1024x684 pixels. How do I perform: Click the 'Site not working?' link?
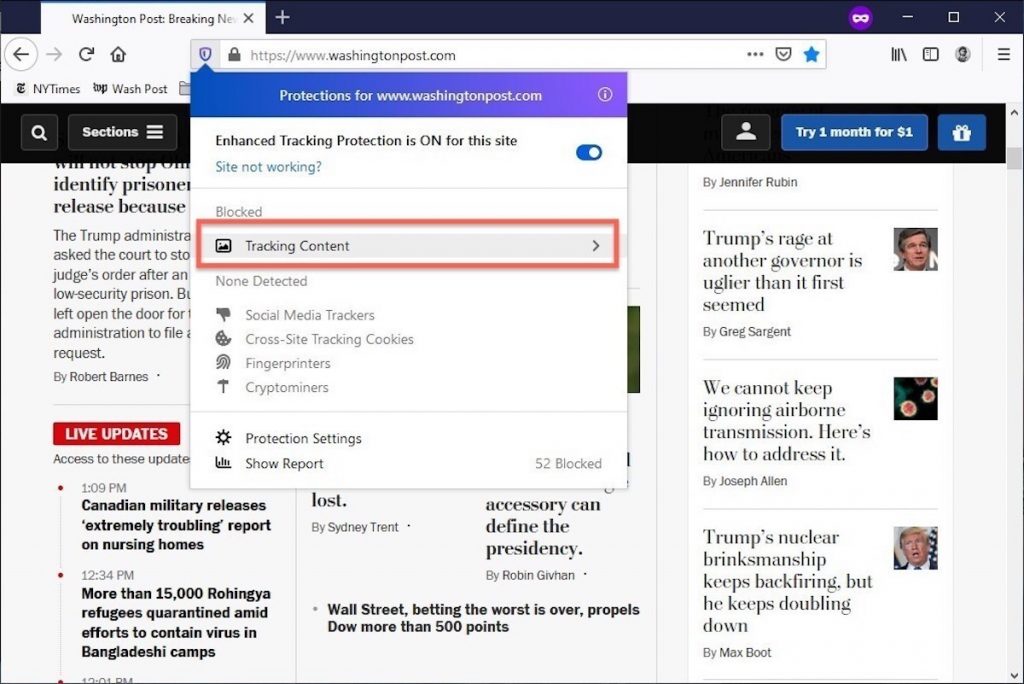(268, 167)
